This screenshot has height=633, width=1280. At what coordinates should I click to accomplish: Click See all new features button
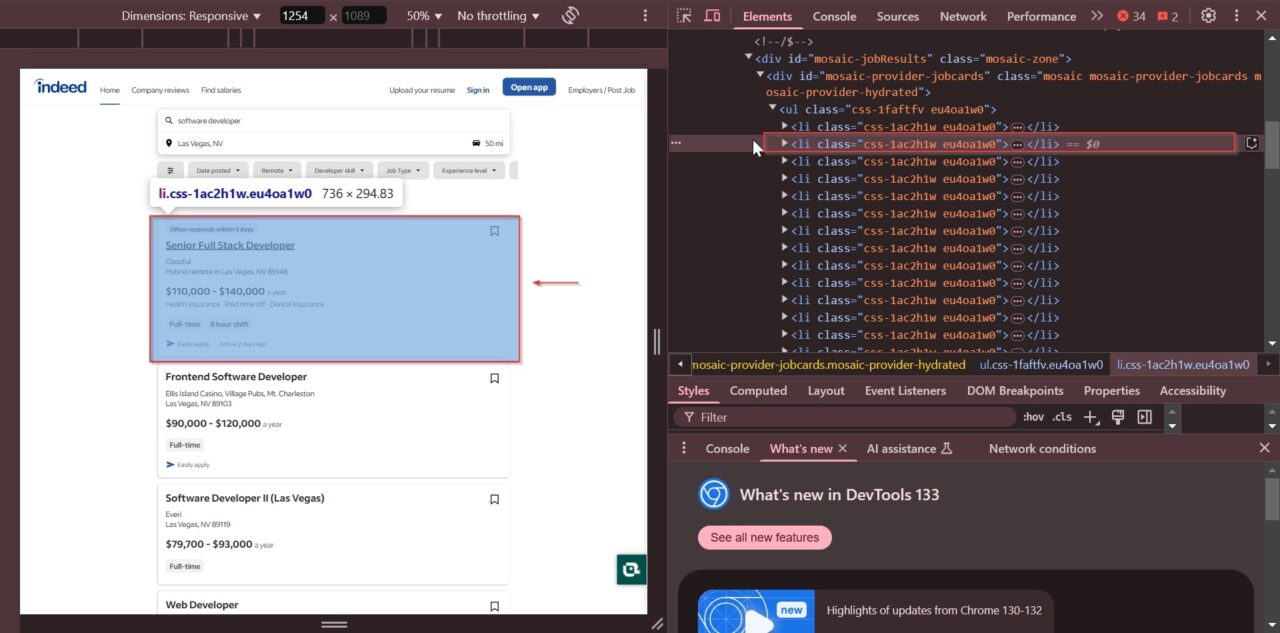tap(765, 537)
